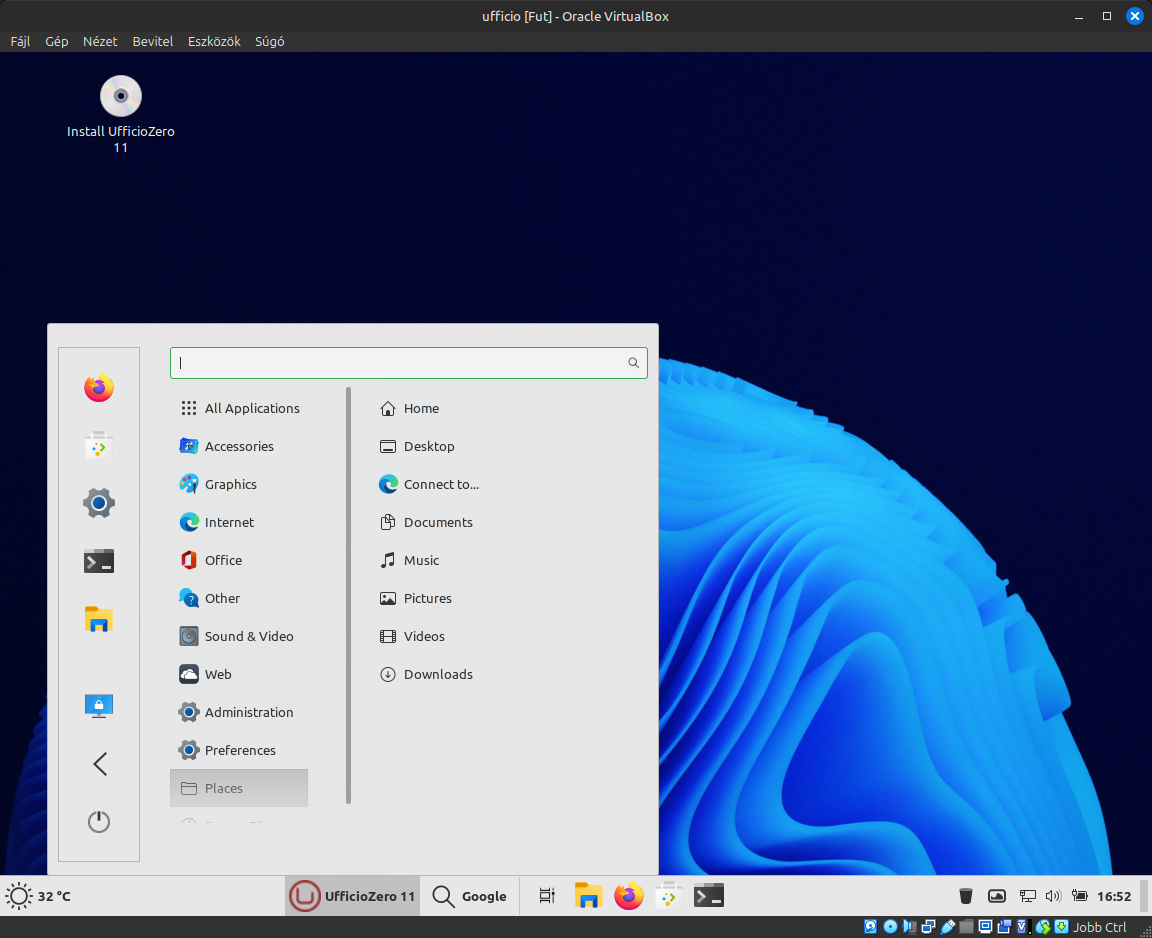Screen dimensions: 1152x938
Task: Open the file manager in menu favorites
Action: 98,619
